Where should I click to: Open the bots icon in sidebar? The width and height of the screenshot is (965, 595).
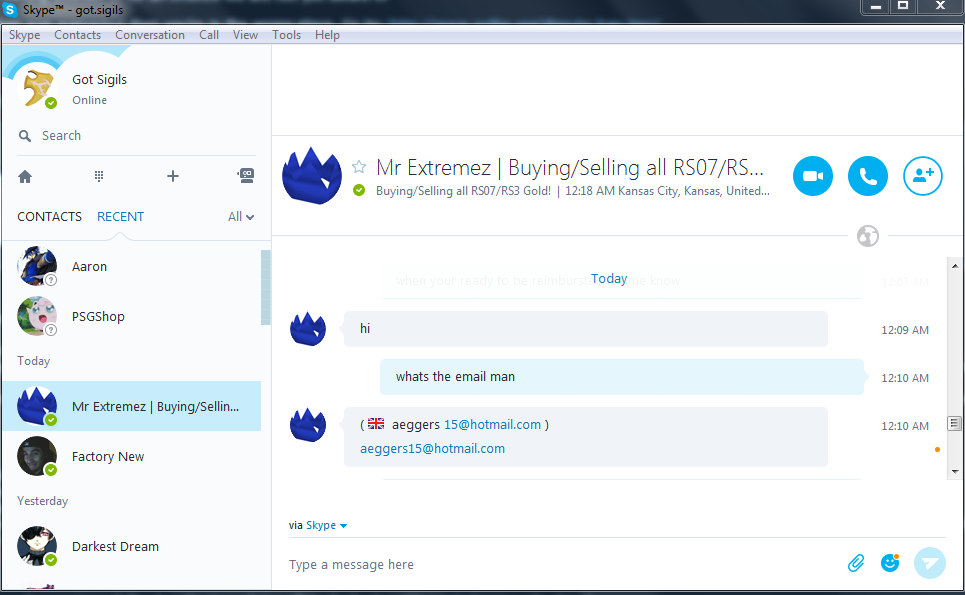(246, 176)
